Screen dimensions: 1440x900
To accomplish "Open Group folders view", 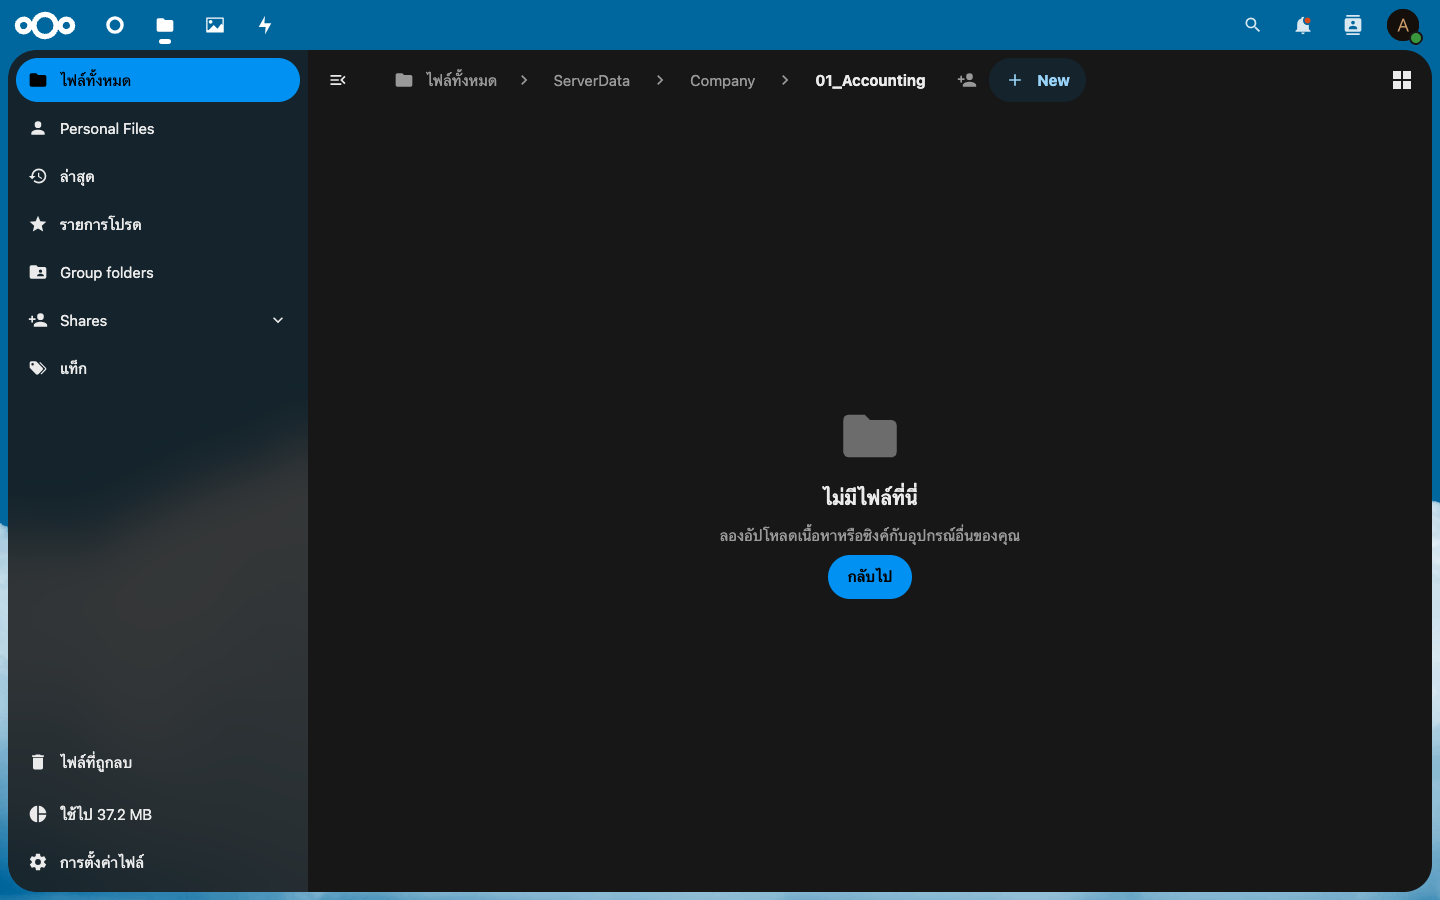I will pyautogui.click(x=158, y=272).
